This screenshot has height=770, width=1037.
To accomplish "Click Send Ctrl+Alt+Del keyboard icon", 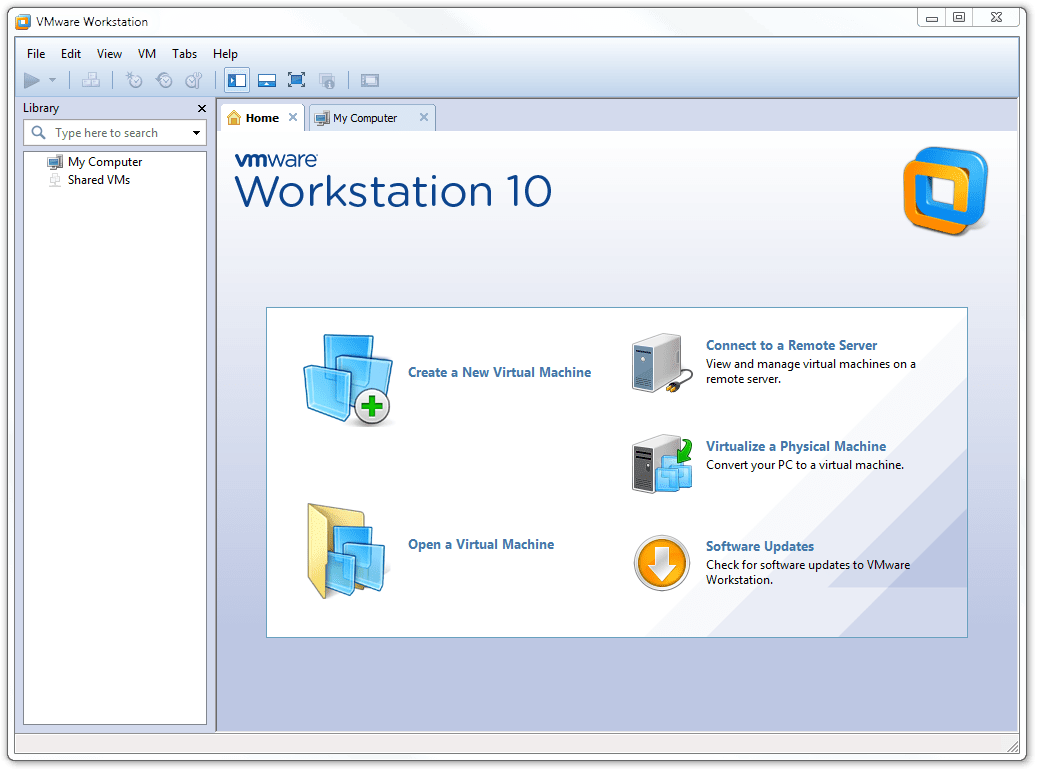I will 91,81.
